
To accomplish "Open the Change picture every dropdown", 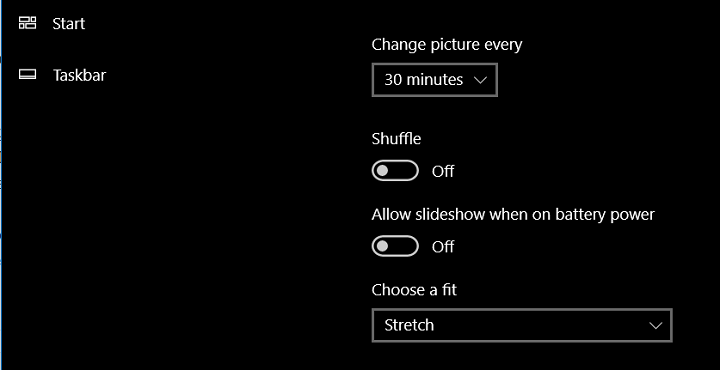I will pyautogui.click(x=434, y=80).
